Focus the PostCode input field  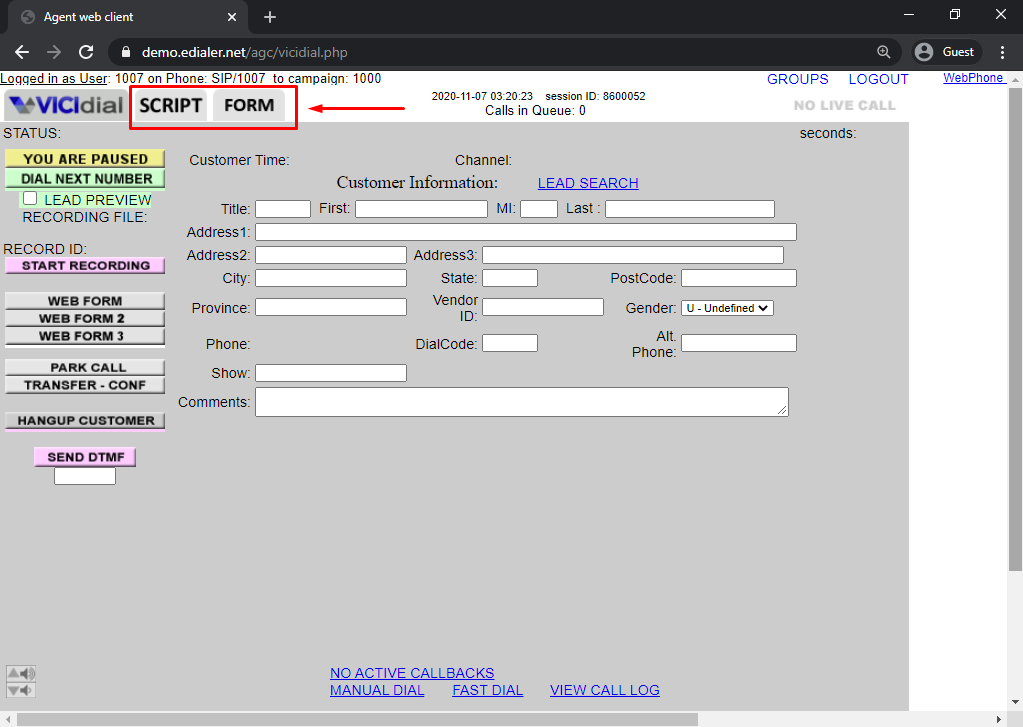(739, 278)
